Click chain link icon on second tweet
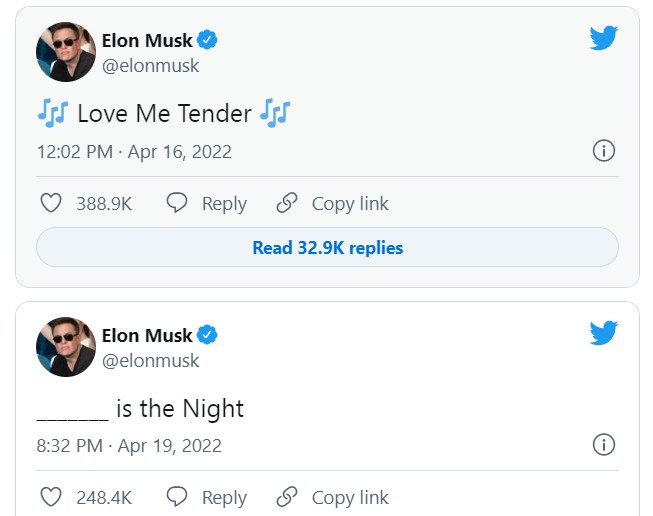The height and width of the screenshot is (516, 653). coord(287,497)
